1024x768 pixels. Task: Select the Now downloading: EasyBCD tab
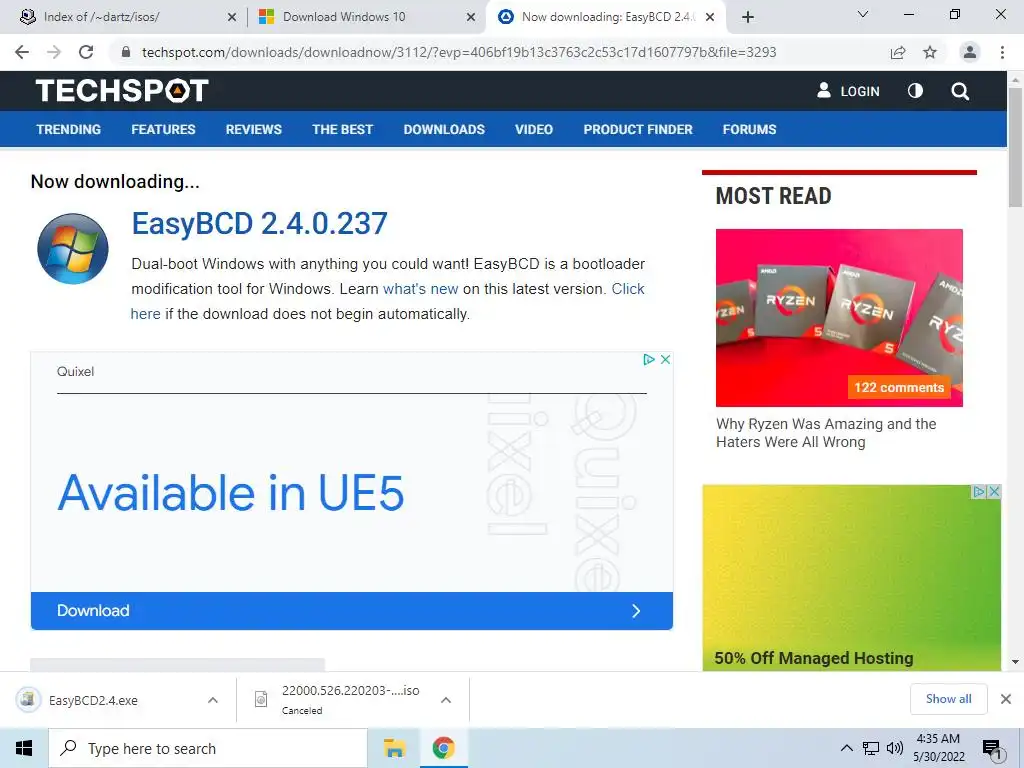607,17
